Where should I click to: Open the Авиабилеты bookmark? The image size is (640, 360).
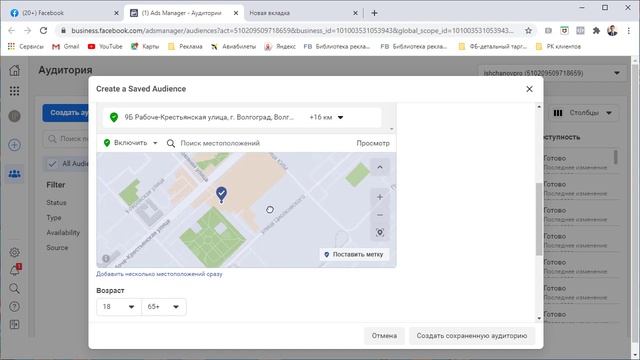click(x=233, y=47)
